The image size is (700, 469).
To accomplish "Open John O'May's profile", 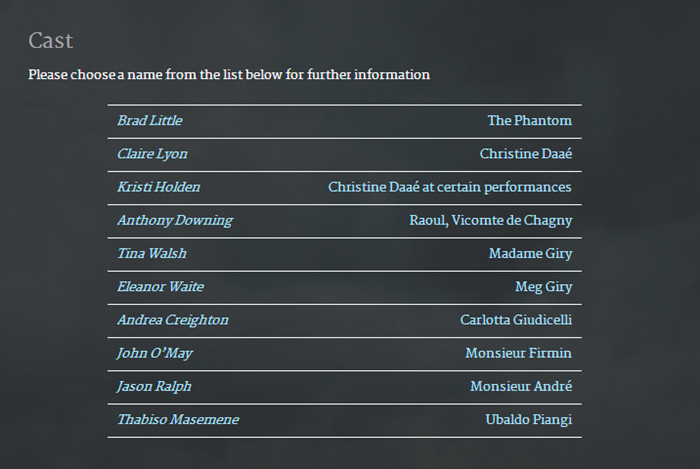I will [x=154, y=353].
